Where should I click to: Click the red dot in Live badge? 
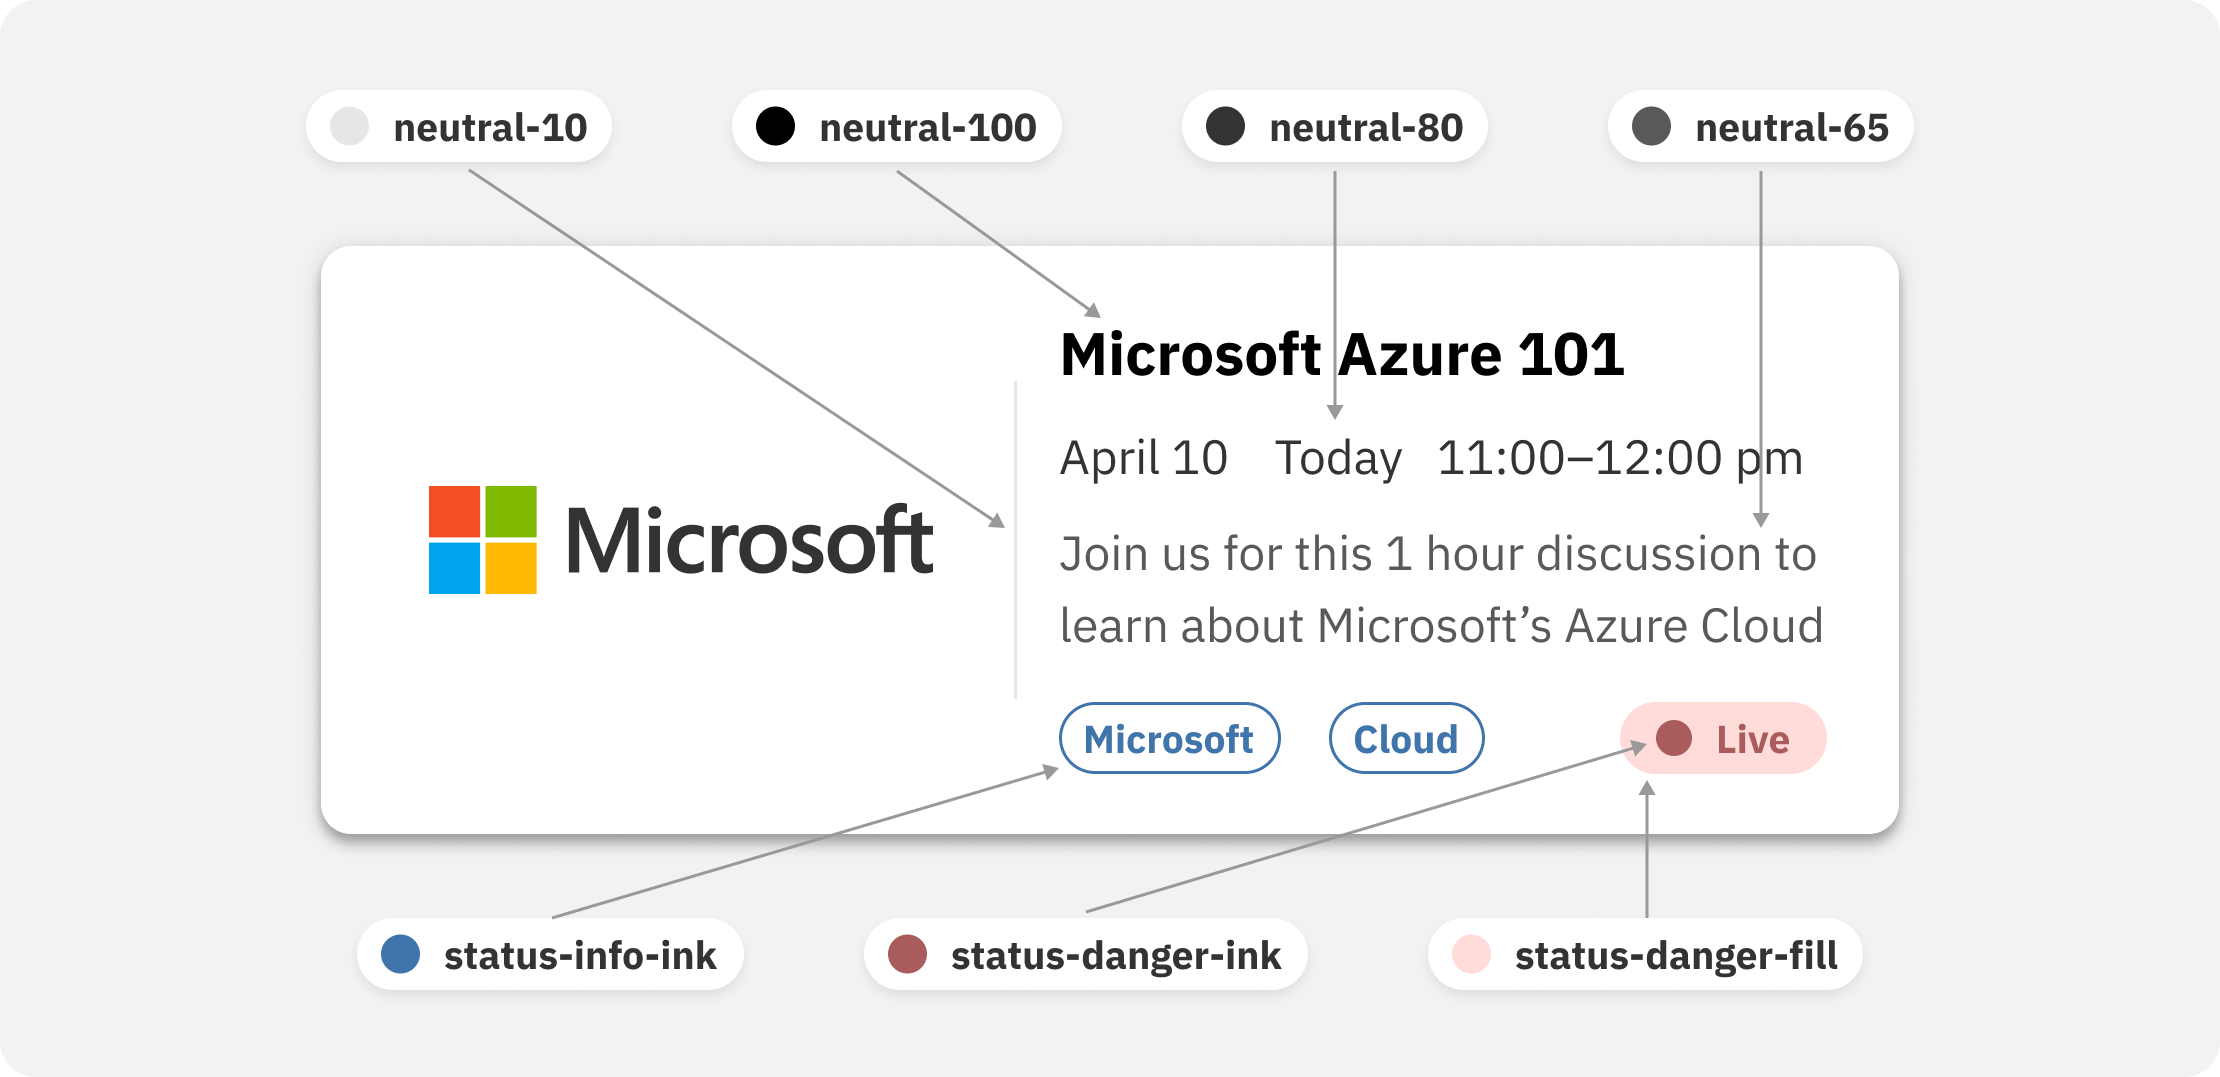pos(1674,739)
